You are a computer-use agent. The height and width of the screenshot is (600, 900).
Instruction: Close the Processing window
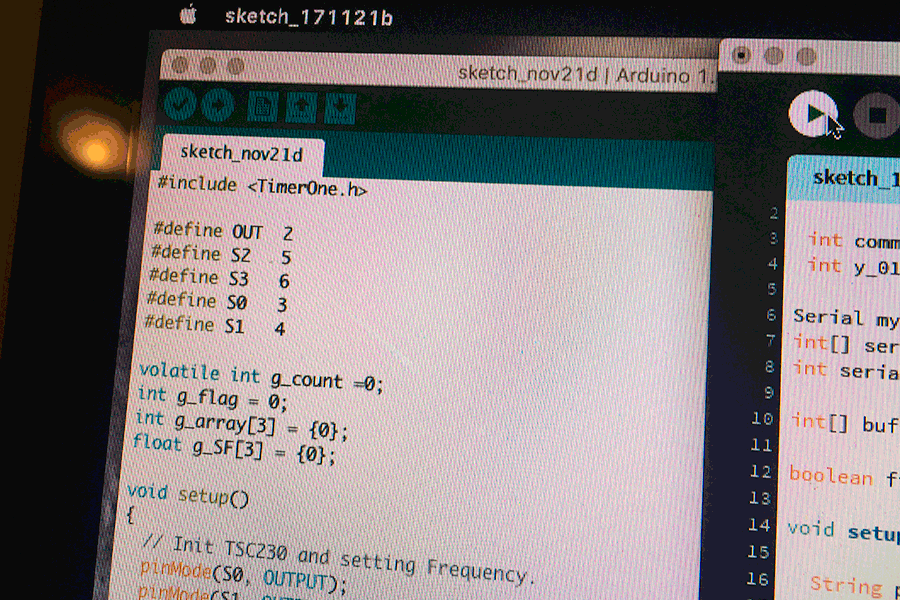741,55
